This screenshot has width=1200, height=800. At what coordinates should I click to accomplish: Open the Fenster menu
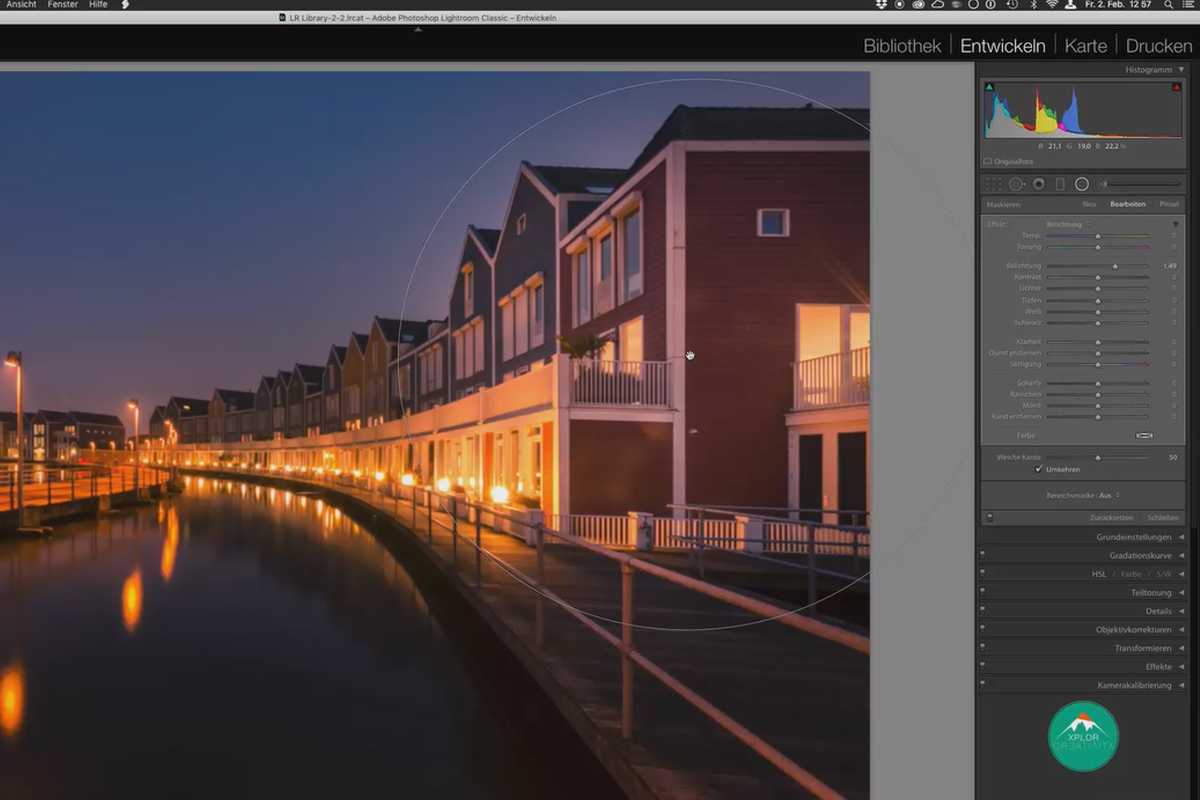62,5
